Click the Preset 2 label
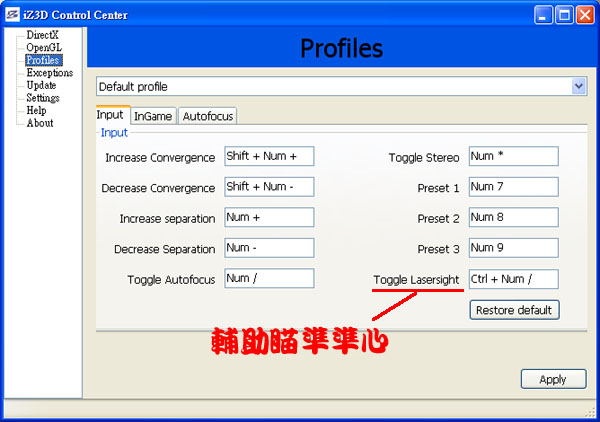This screenshot has height=422, width=600. (438, 219)
